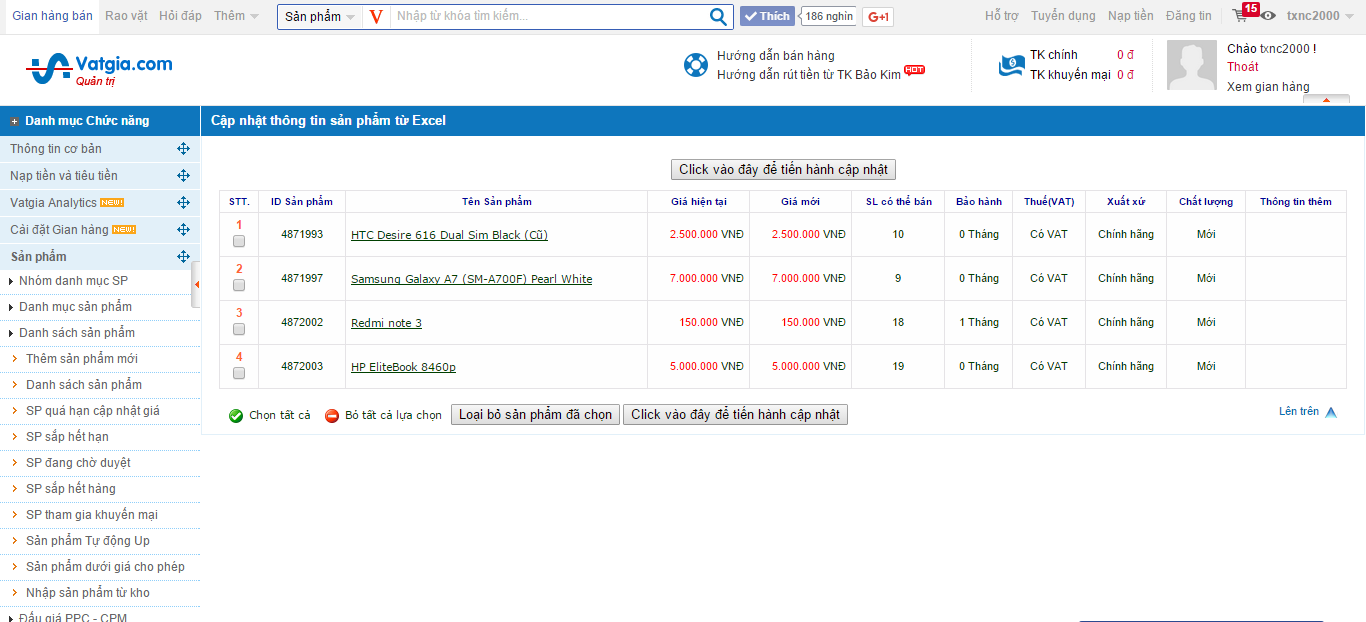This screenshot has height=622, width=1366.
Task: Open SP đang chờ duyệt item
Action: coord(78,463)
